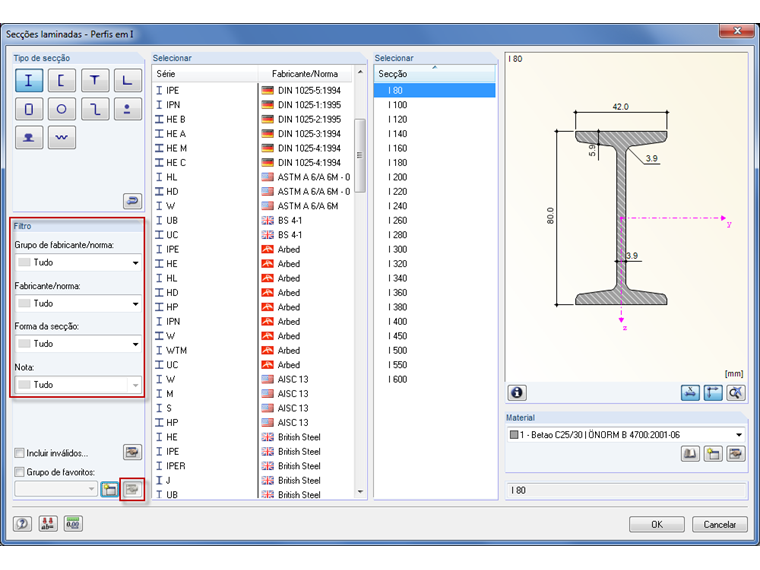Select the M AISC 13 series row

253,394
